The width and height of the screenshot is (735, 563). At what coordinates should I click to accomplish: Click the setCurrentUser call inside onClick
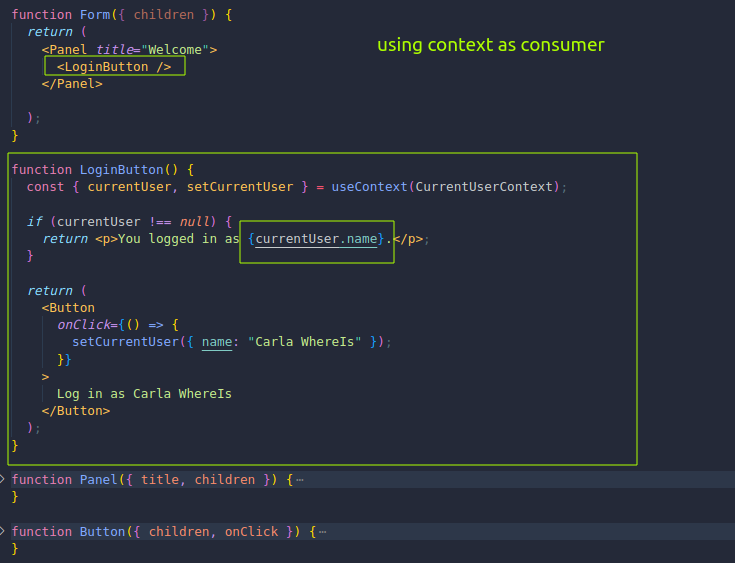pos(126,342)
